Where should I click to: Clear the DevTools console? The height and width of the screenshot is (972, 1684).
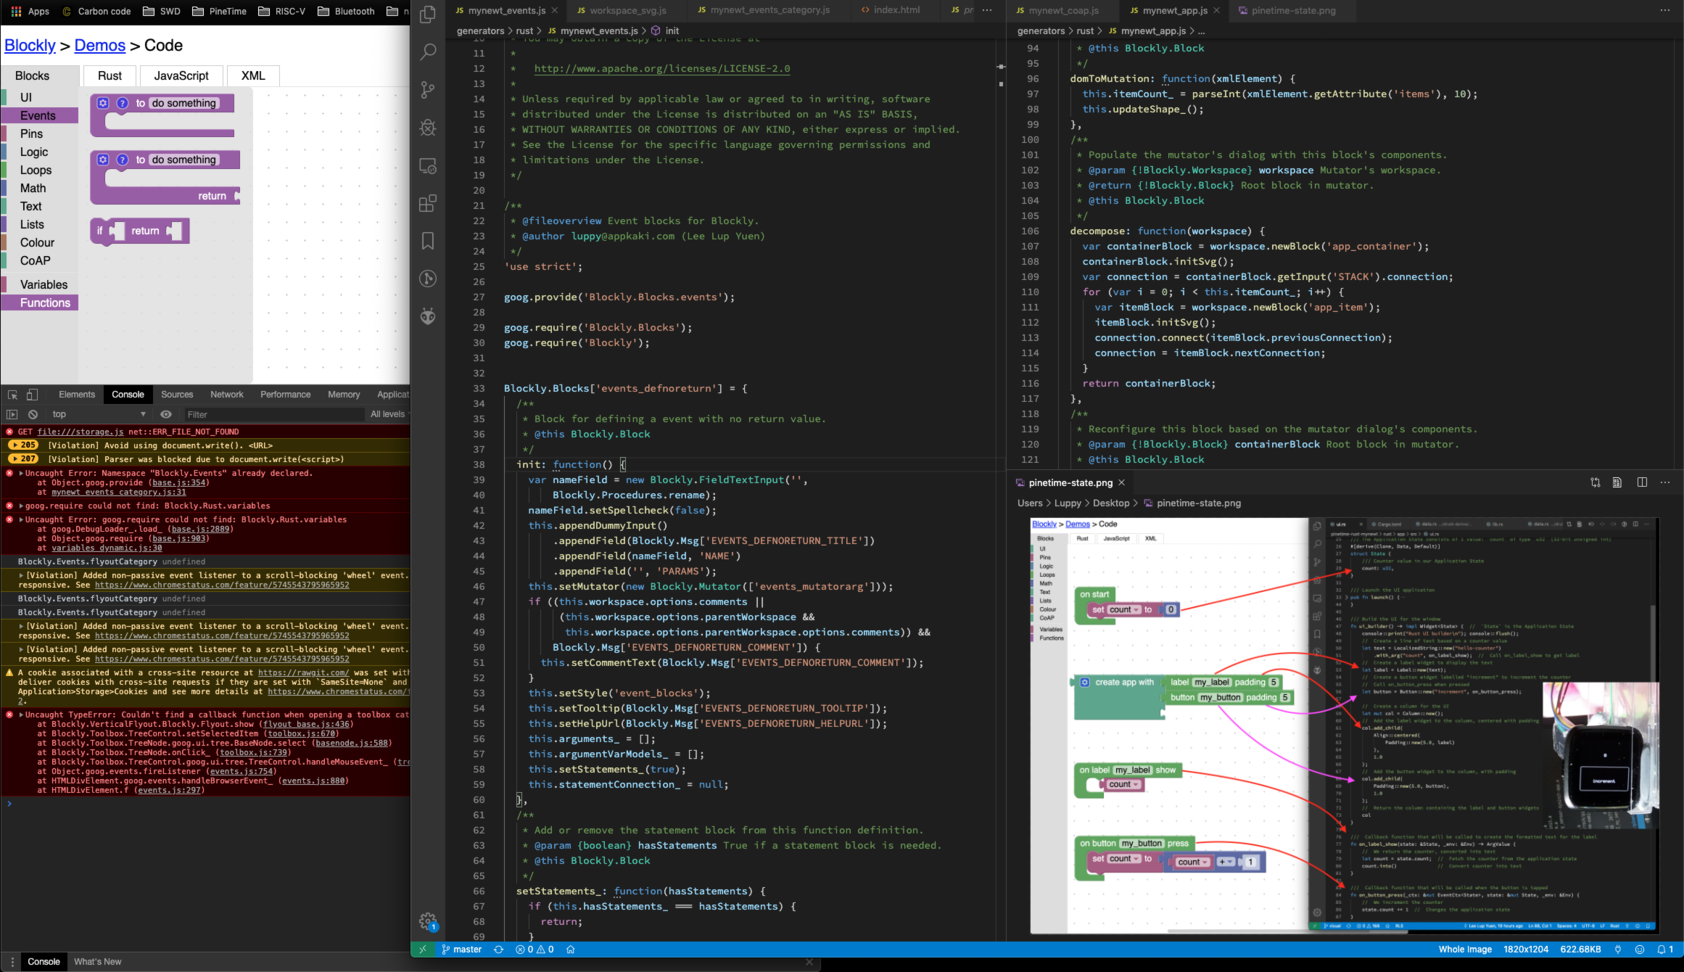click(33, 414)
